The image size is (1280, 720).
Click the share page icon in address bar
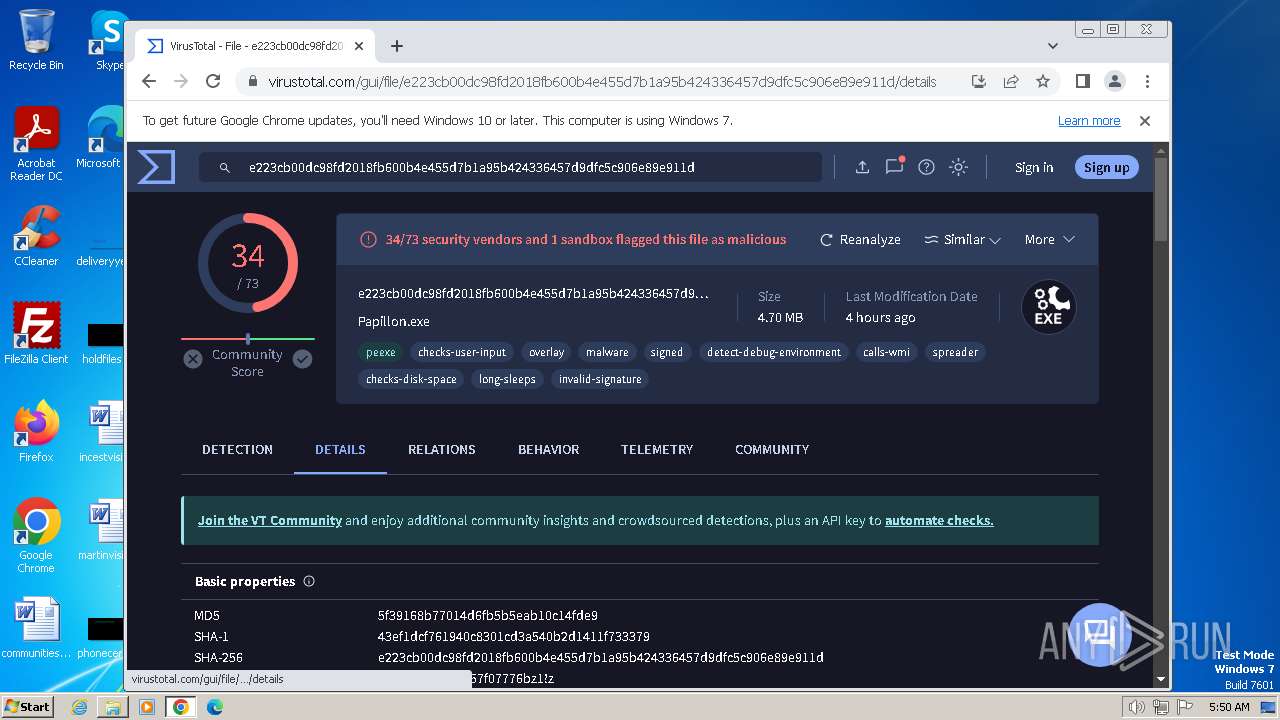(1011, 81)
